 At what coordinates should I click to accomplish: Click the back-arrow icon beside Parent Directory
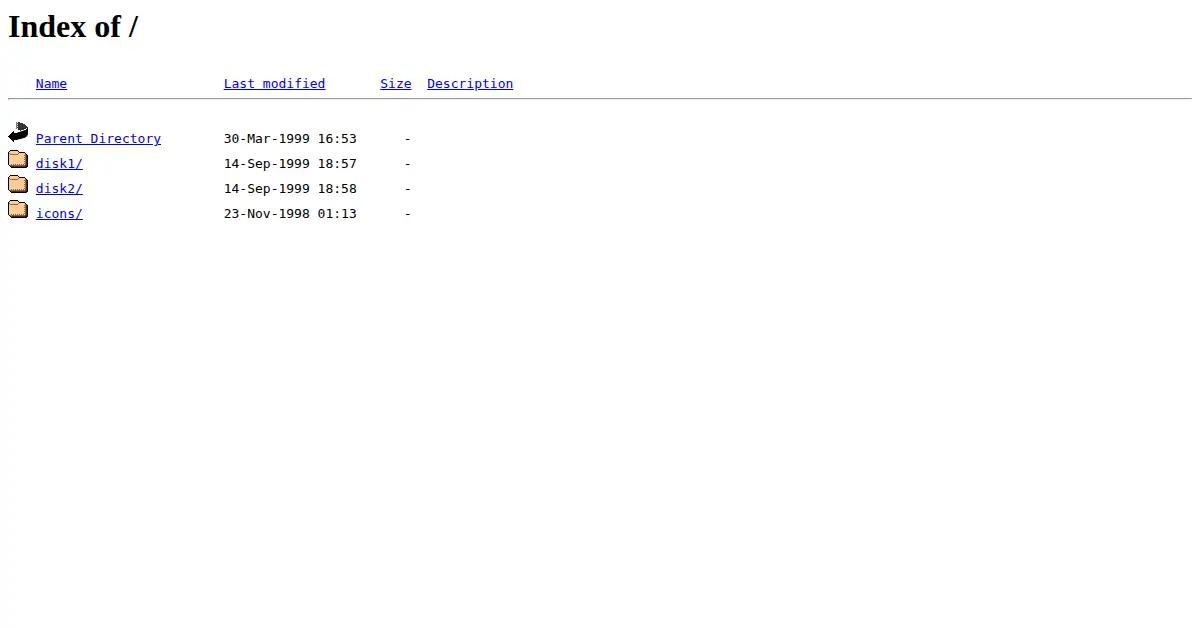coord(18,132)
